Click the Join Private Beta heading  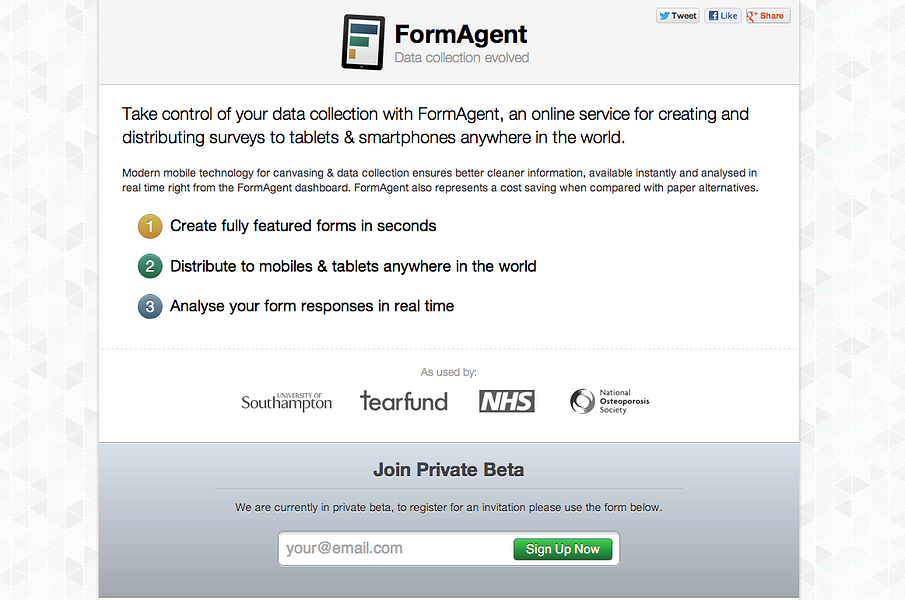click(x=448, y=469)
